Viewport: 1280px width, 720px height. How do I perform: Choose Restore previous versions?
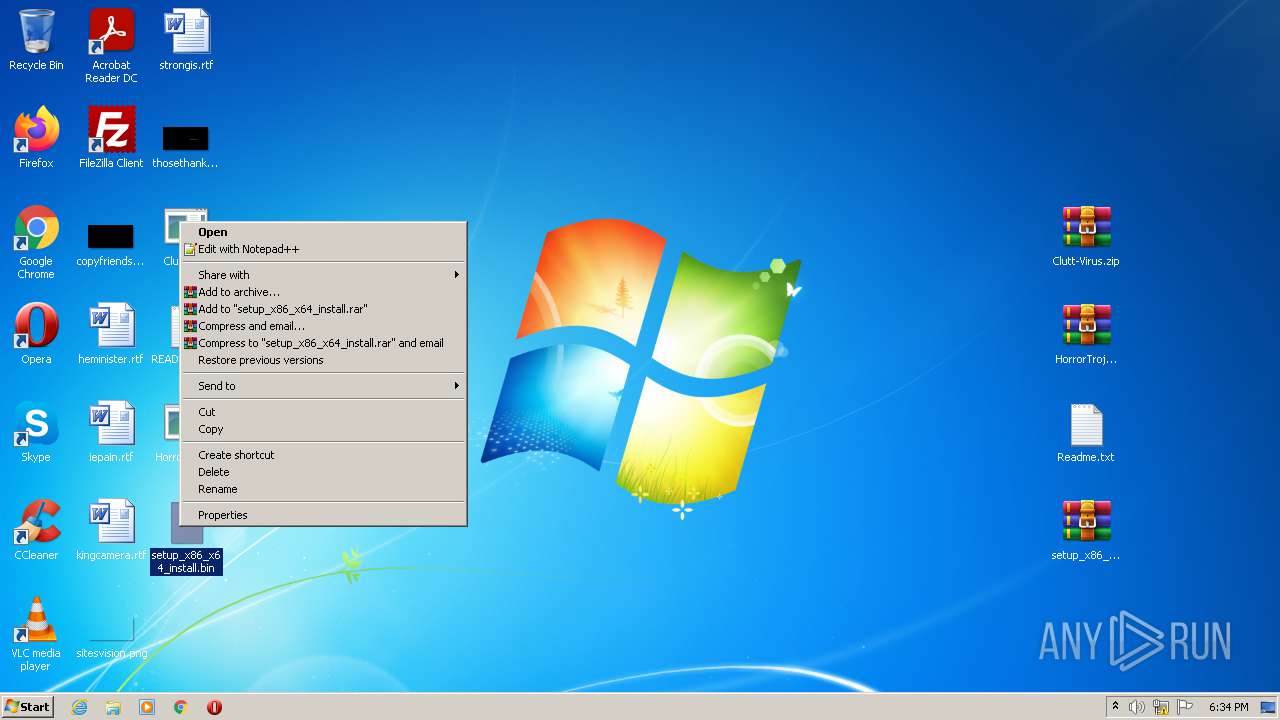pyautogui.click(x=323, y=360)
